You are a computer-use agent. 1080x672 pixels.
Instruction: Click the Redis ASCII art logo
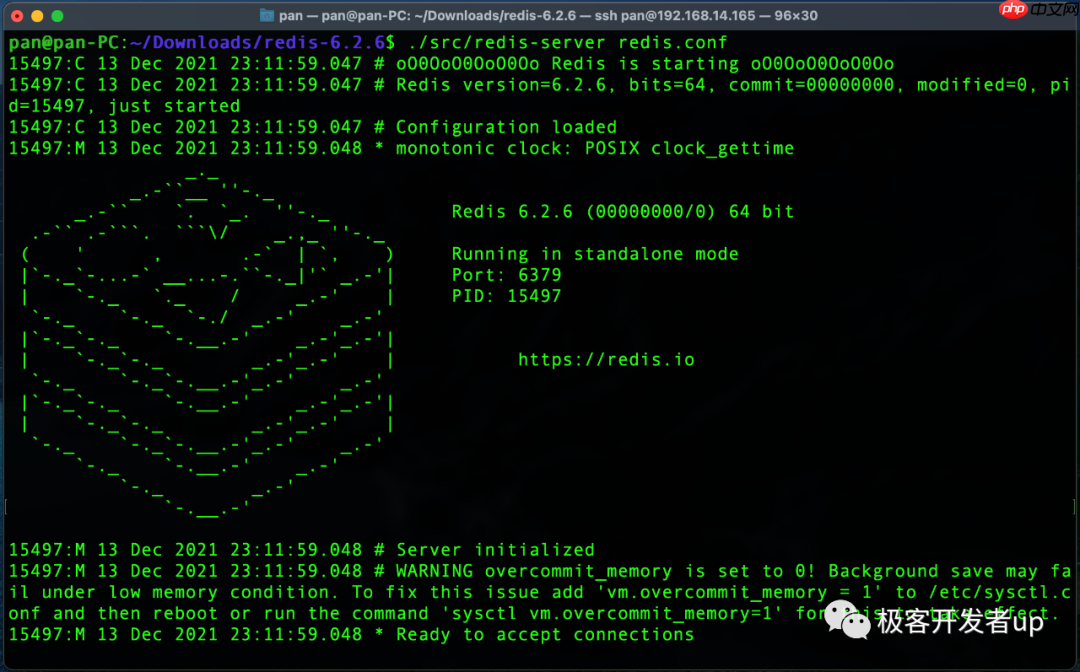coord(208,344)
